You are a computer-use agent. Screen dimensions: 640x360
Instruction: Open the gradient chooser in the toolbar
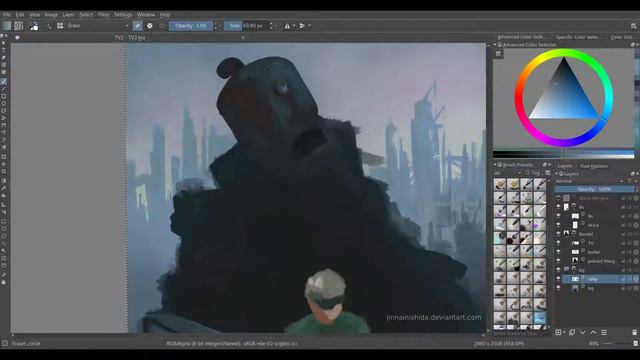pyautogui.click(x=7, y=26)
